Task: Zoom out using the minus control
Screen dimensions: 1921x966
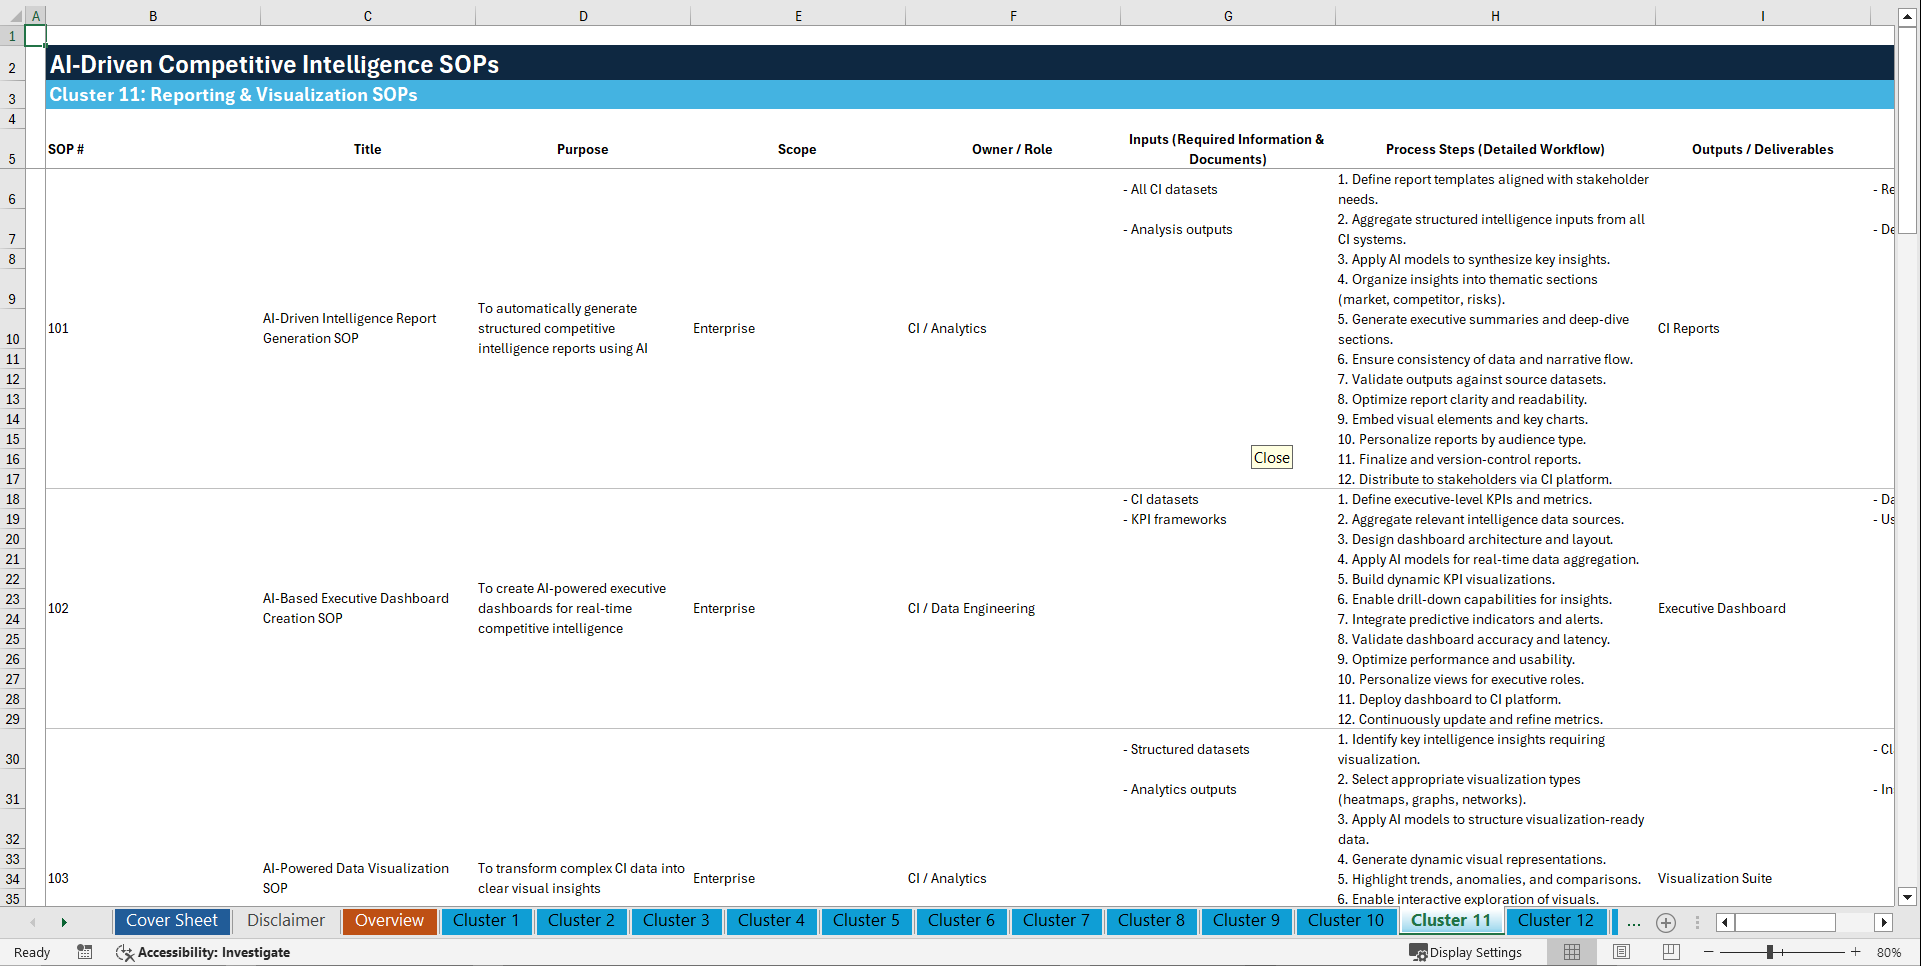Action: (x=1709, y=952)
